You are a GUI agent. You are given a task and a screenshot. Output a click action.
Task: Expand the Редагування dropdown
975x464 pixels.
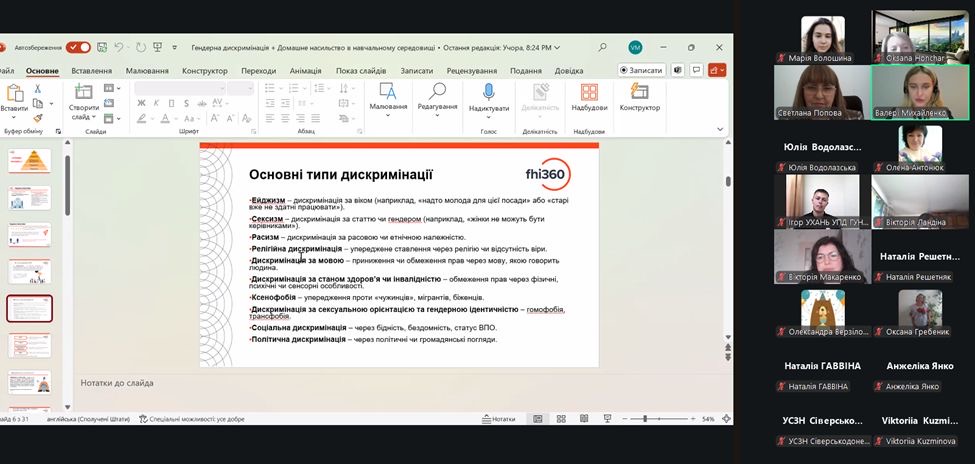(x=437, y=114)
